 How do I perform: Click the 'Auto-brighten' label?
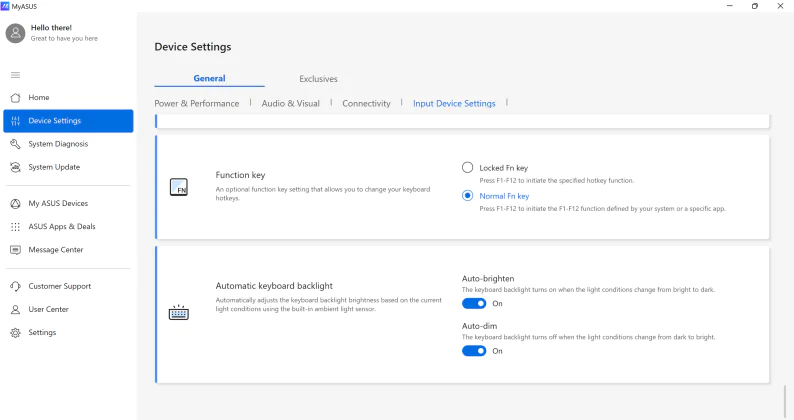(488, 279)
